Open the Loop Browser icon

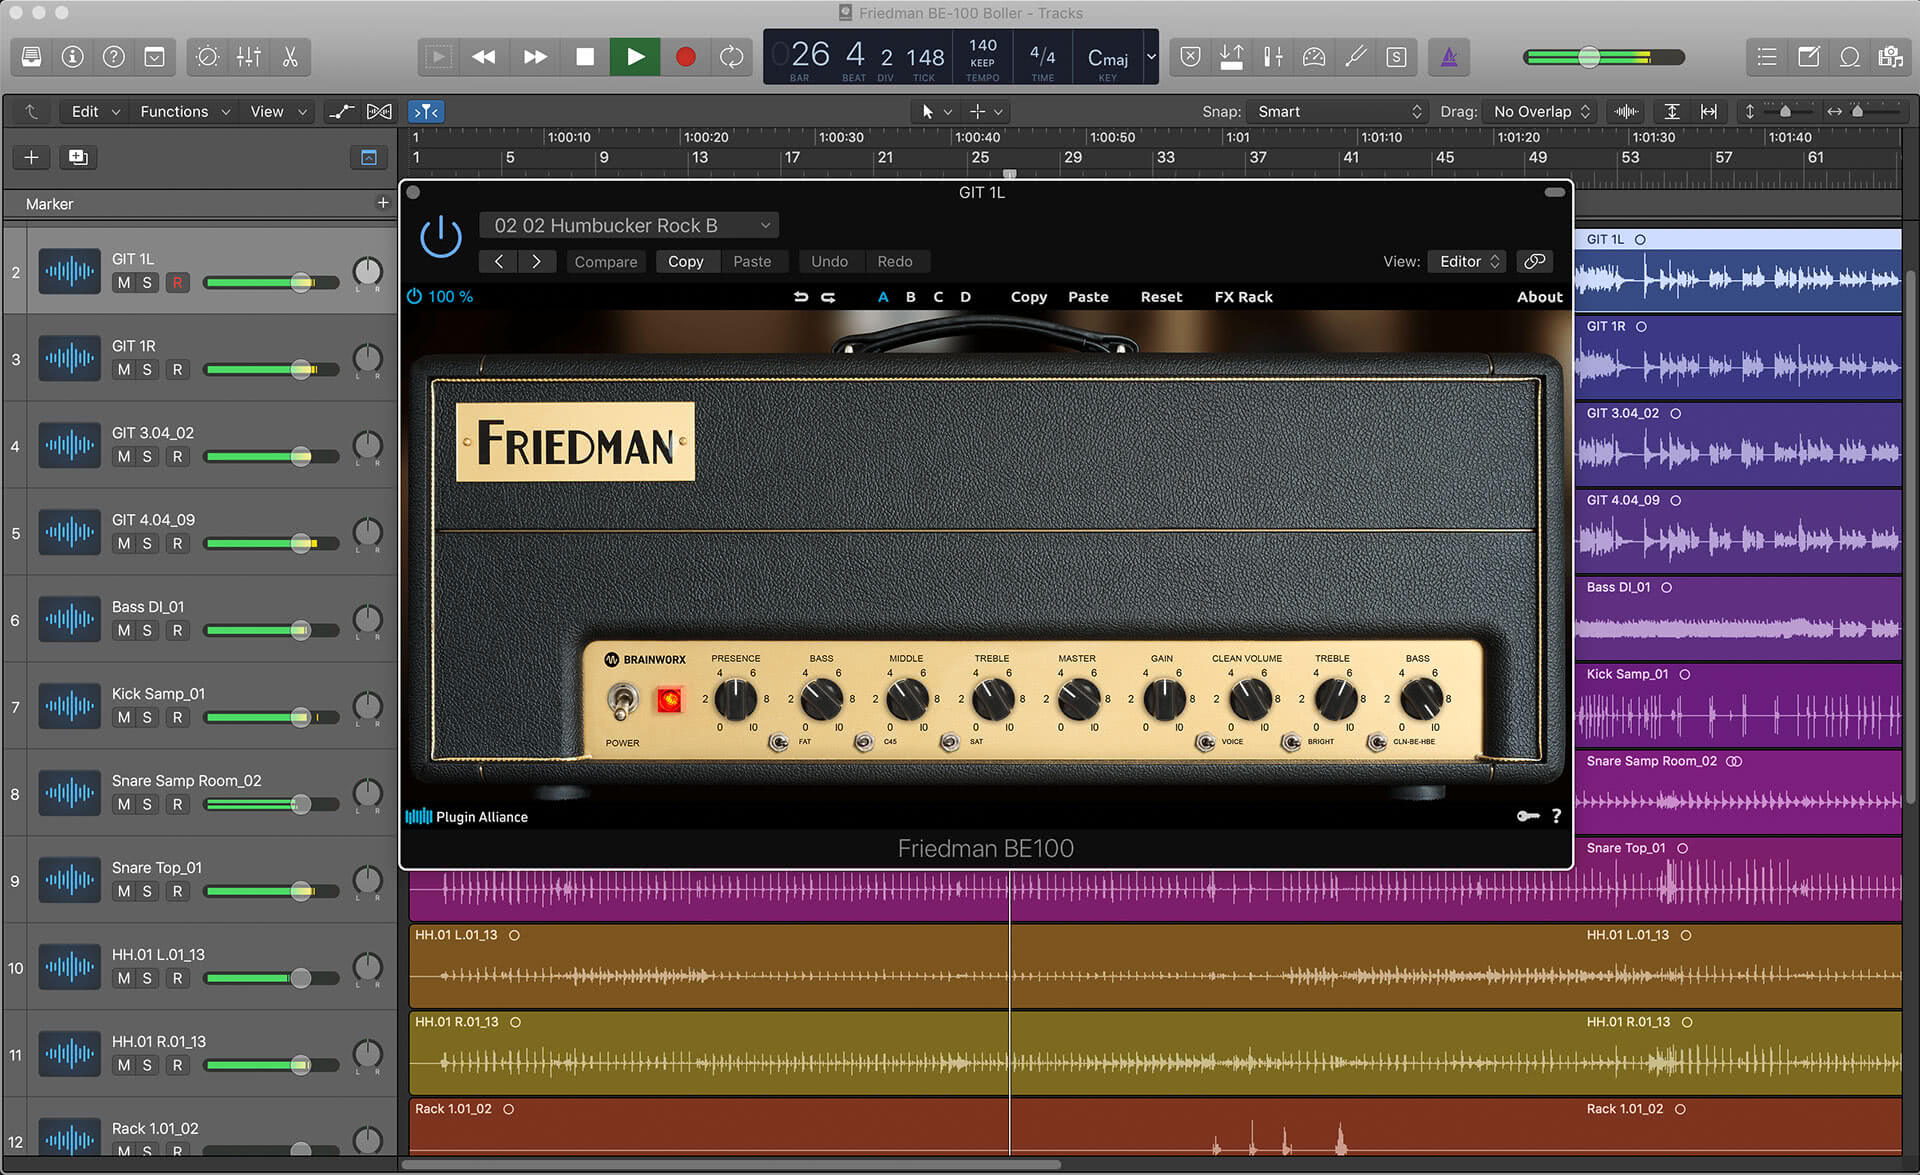point(1850,57)
